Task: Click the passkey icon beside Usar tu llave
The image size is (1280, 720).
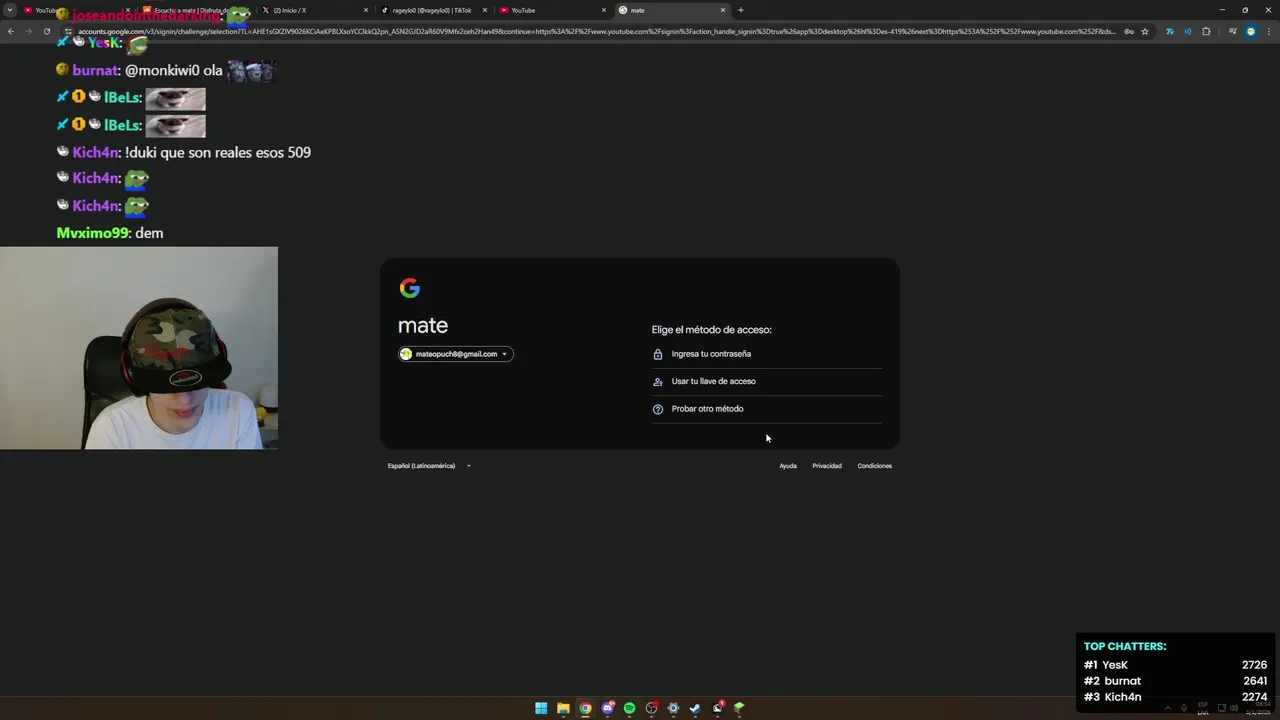Action: pos(658,381)
